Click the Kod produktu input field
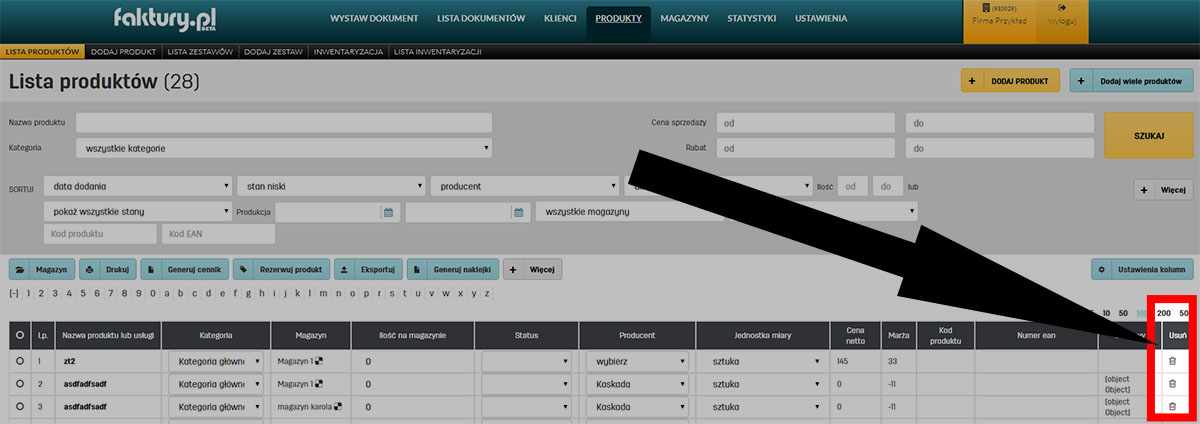Viewport: 1200px width, 424px height. point(100,234)
